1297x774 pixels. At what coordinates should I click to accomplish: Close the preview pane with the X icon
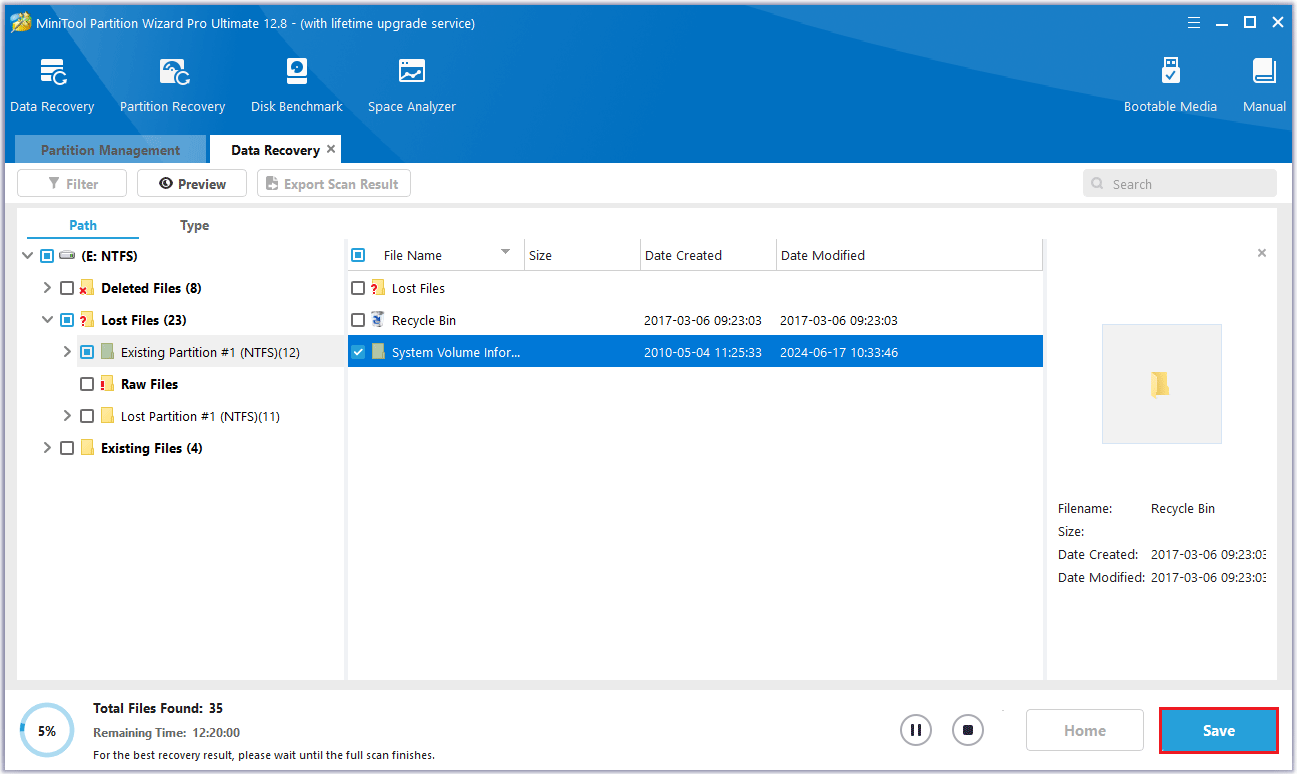(x=1262, y=253)
